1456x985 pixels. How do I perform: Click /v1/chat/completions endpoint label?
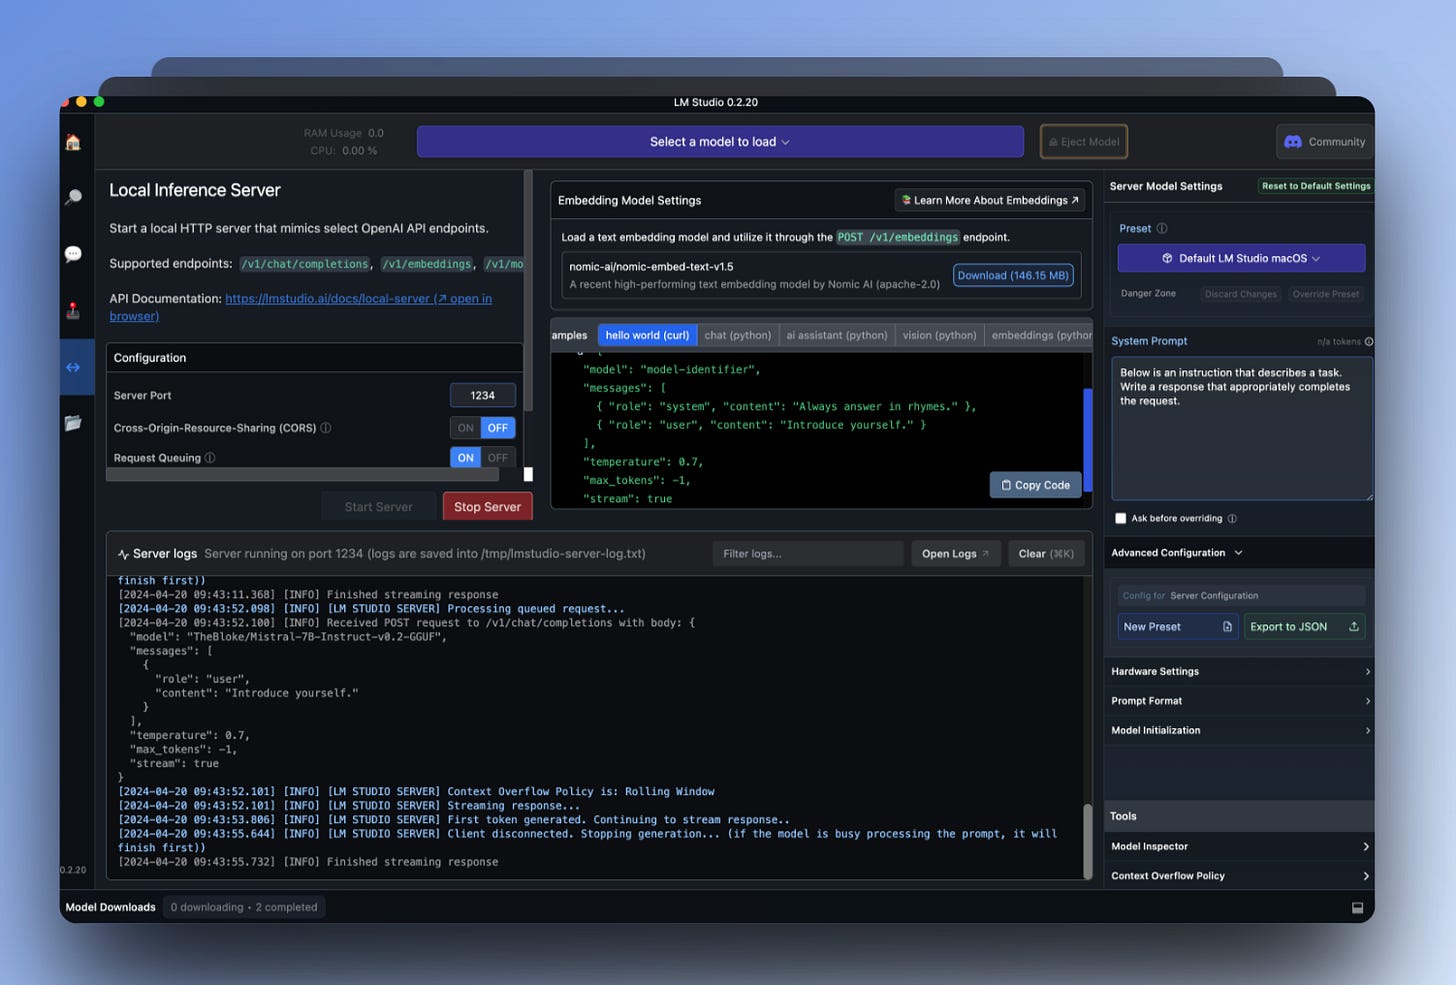[305, 264]
